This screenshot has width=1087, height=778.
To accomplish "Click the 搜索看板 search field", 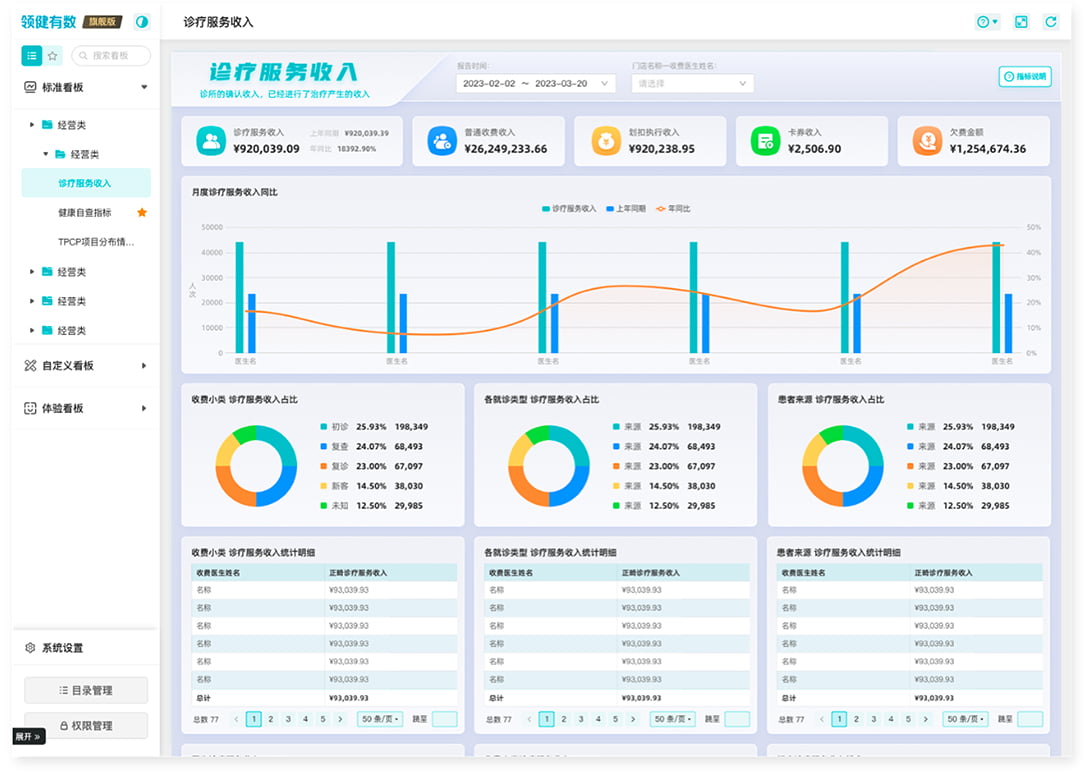I will (111, 56).
